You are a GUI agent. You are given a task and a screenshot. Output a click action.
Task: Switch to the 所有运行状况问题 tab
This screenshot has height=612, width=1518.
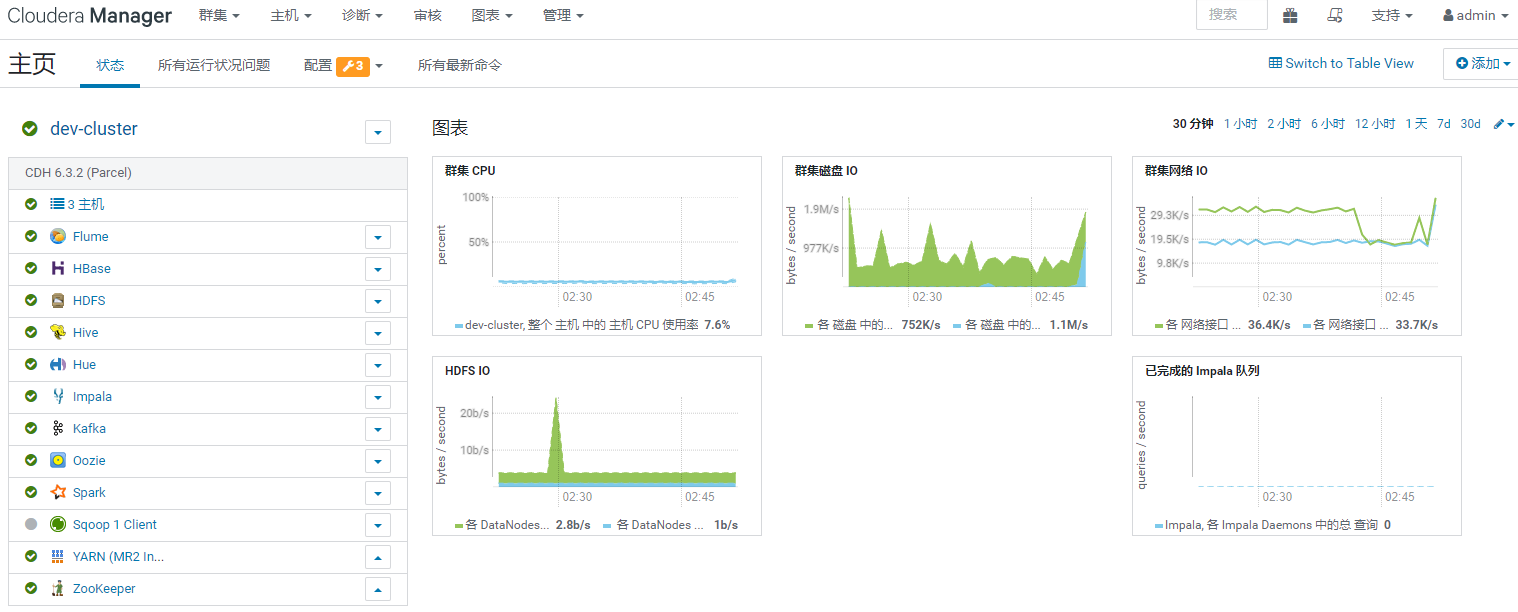tap(214, 66)
